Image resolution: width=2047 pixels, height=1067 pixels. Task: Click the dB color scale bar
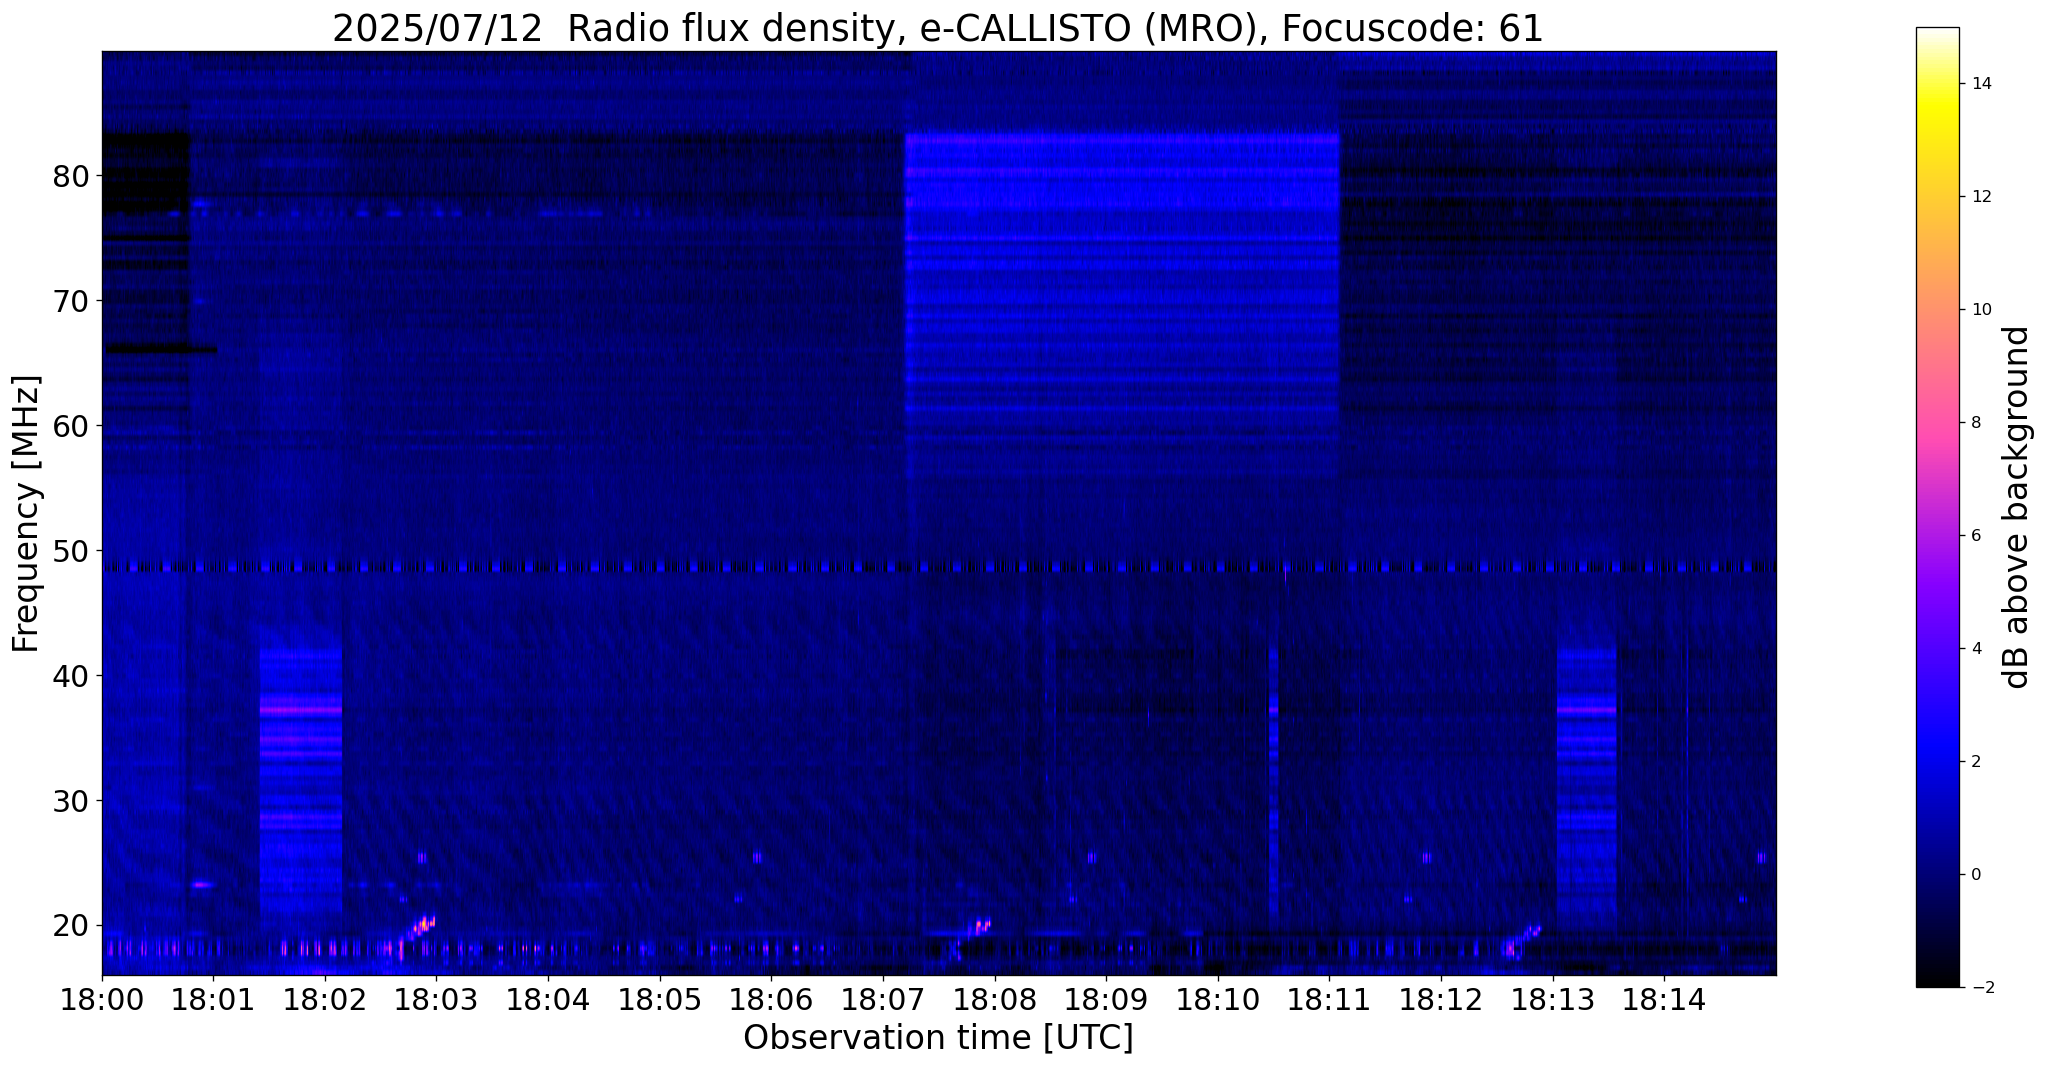1937,507
